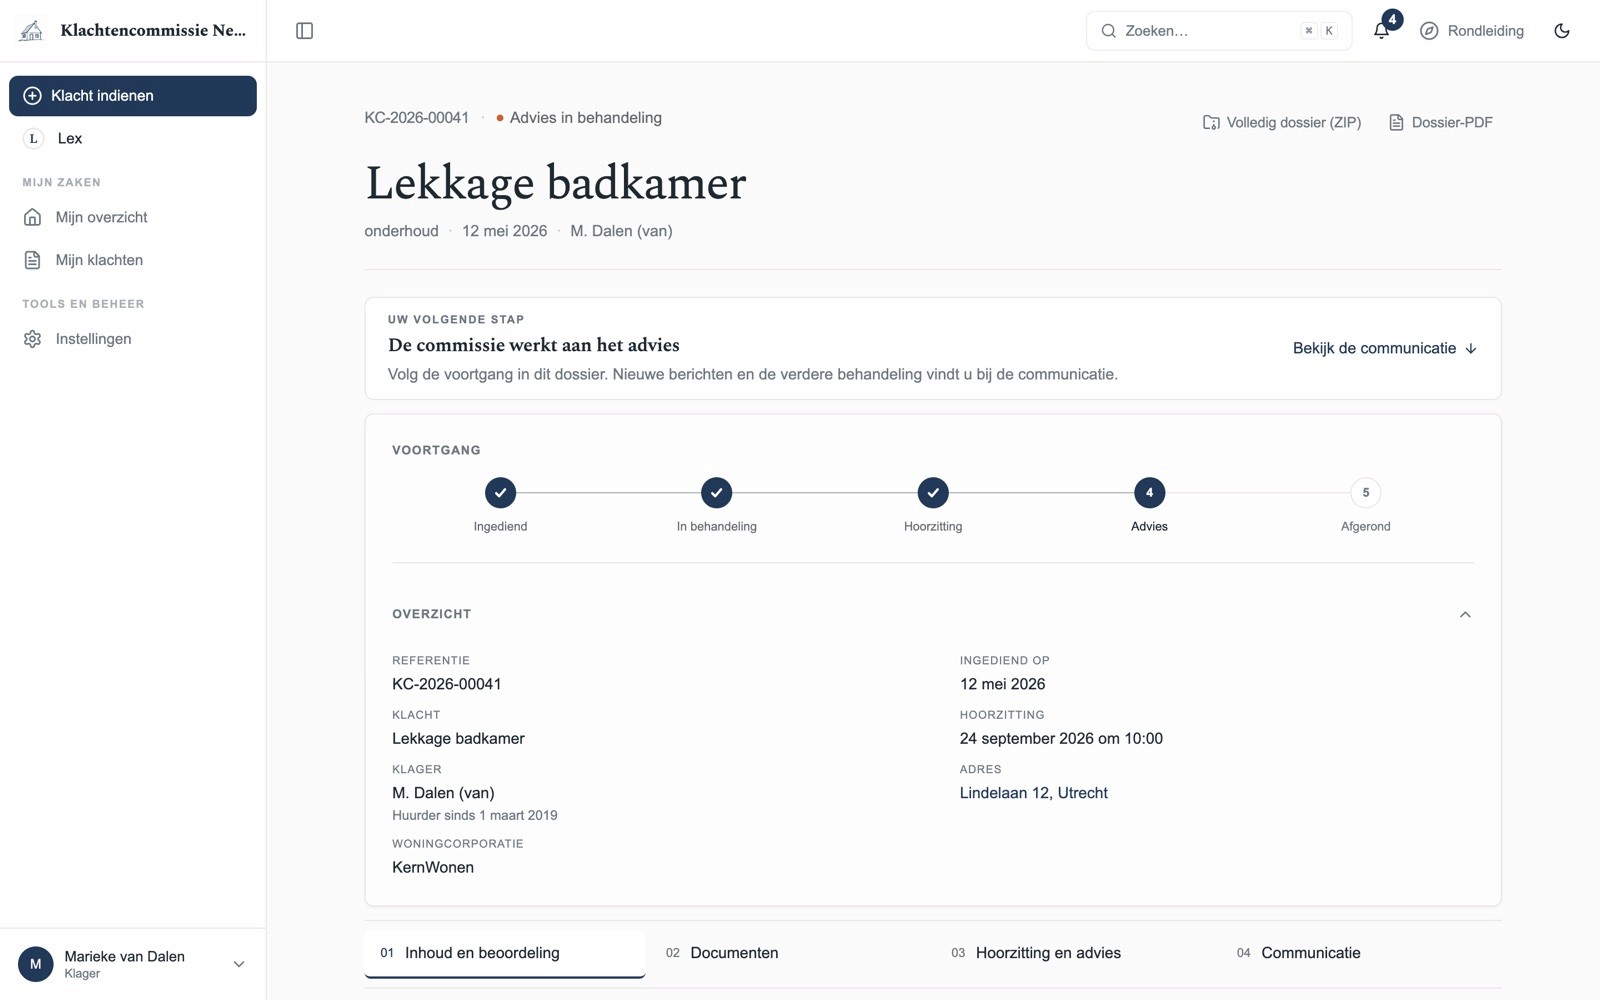Click the 24 september 2026 om 10:00 value
1600x1000 pixels.
point(1061,739)
